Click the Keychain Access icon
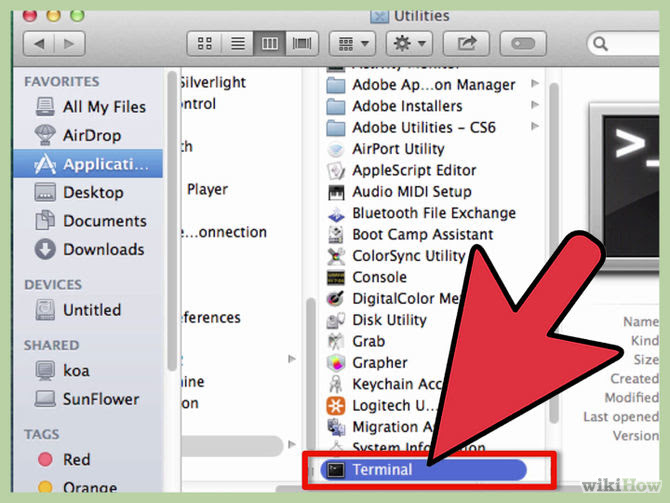Image resolution: width=670 pixels, height=503 pixels. 336,384
